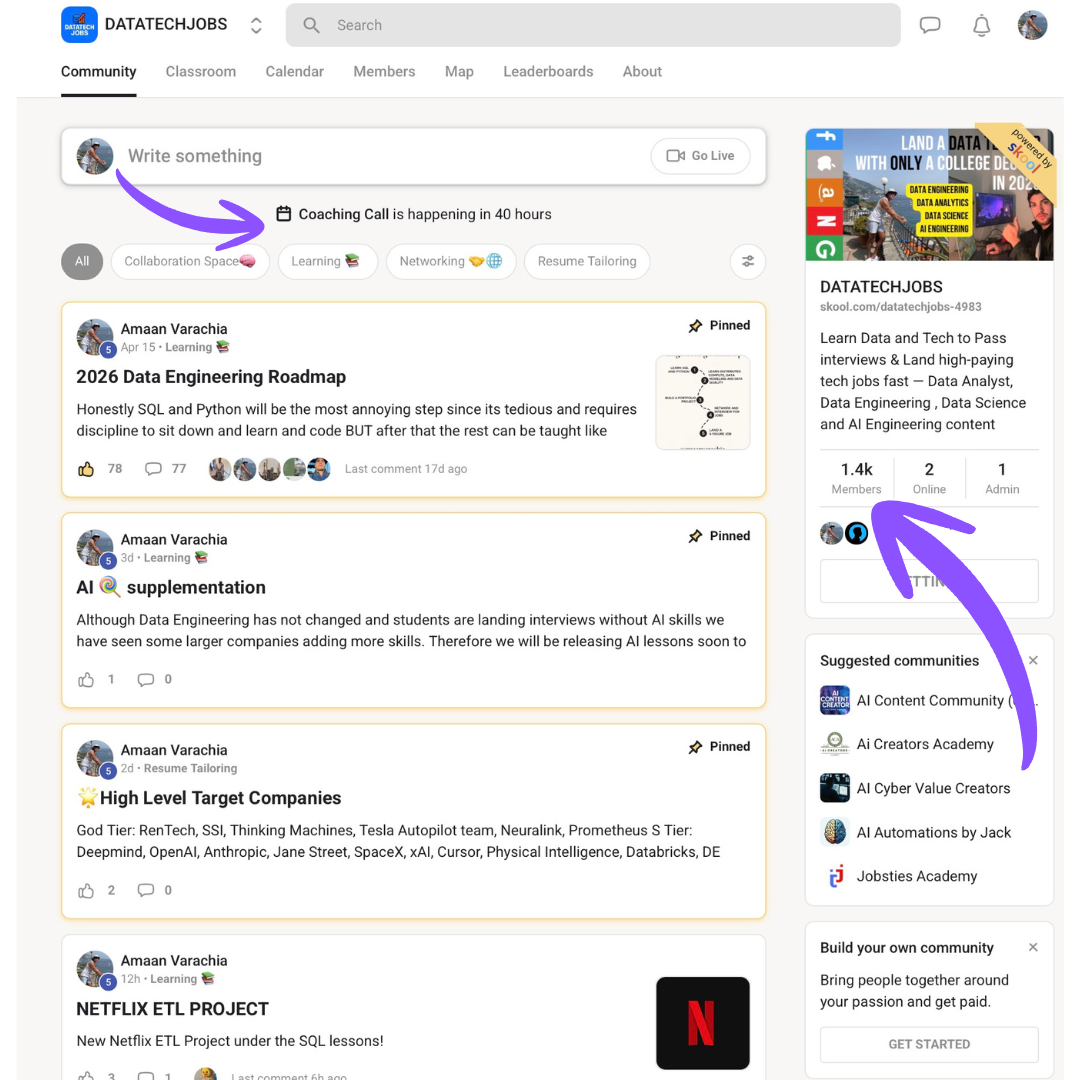Viewport: 1080px width, 1080px height.
Task: Open the Netflix logo thumbnail
Action: click(703, 1023)
